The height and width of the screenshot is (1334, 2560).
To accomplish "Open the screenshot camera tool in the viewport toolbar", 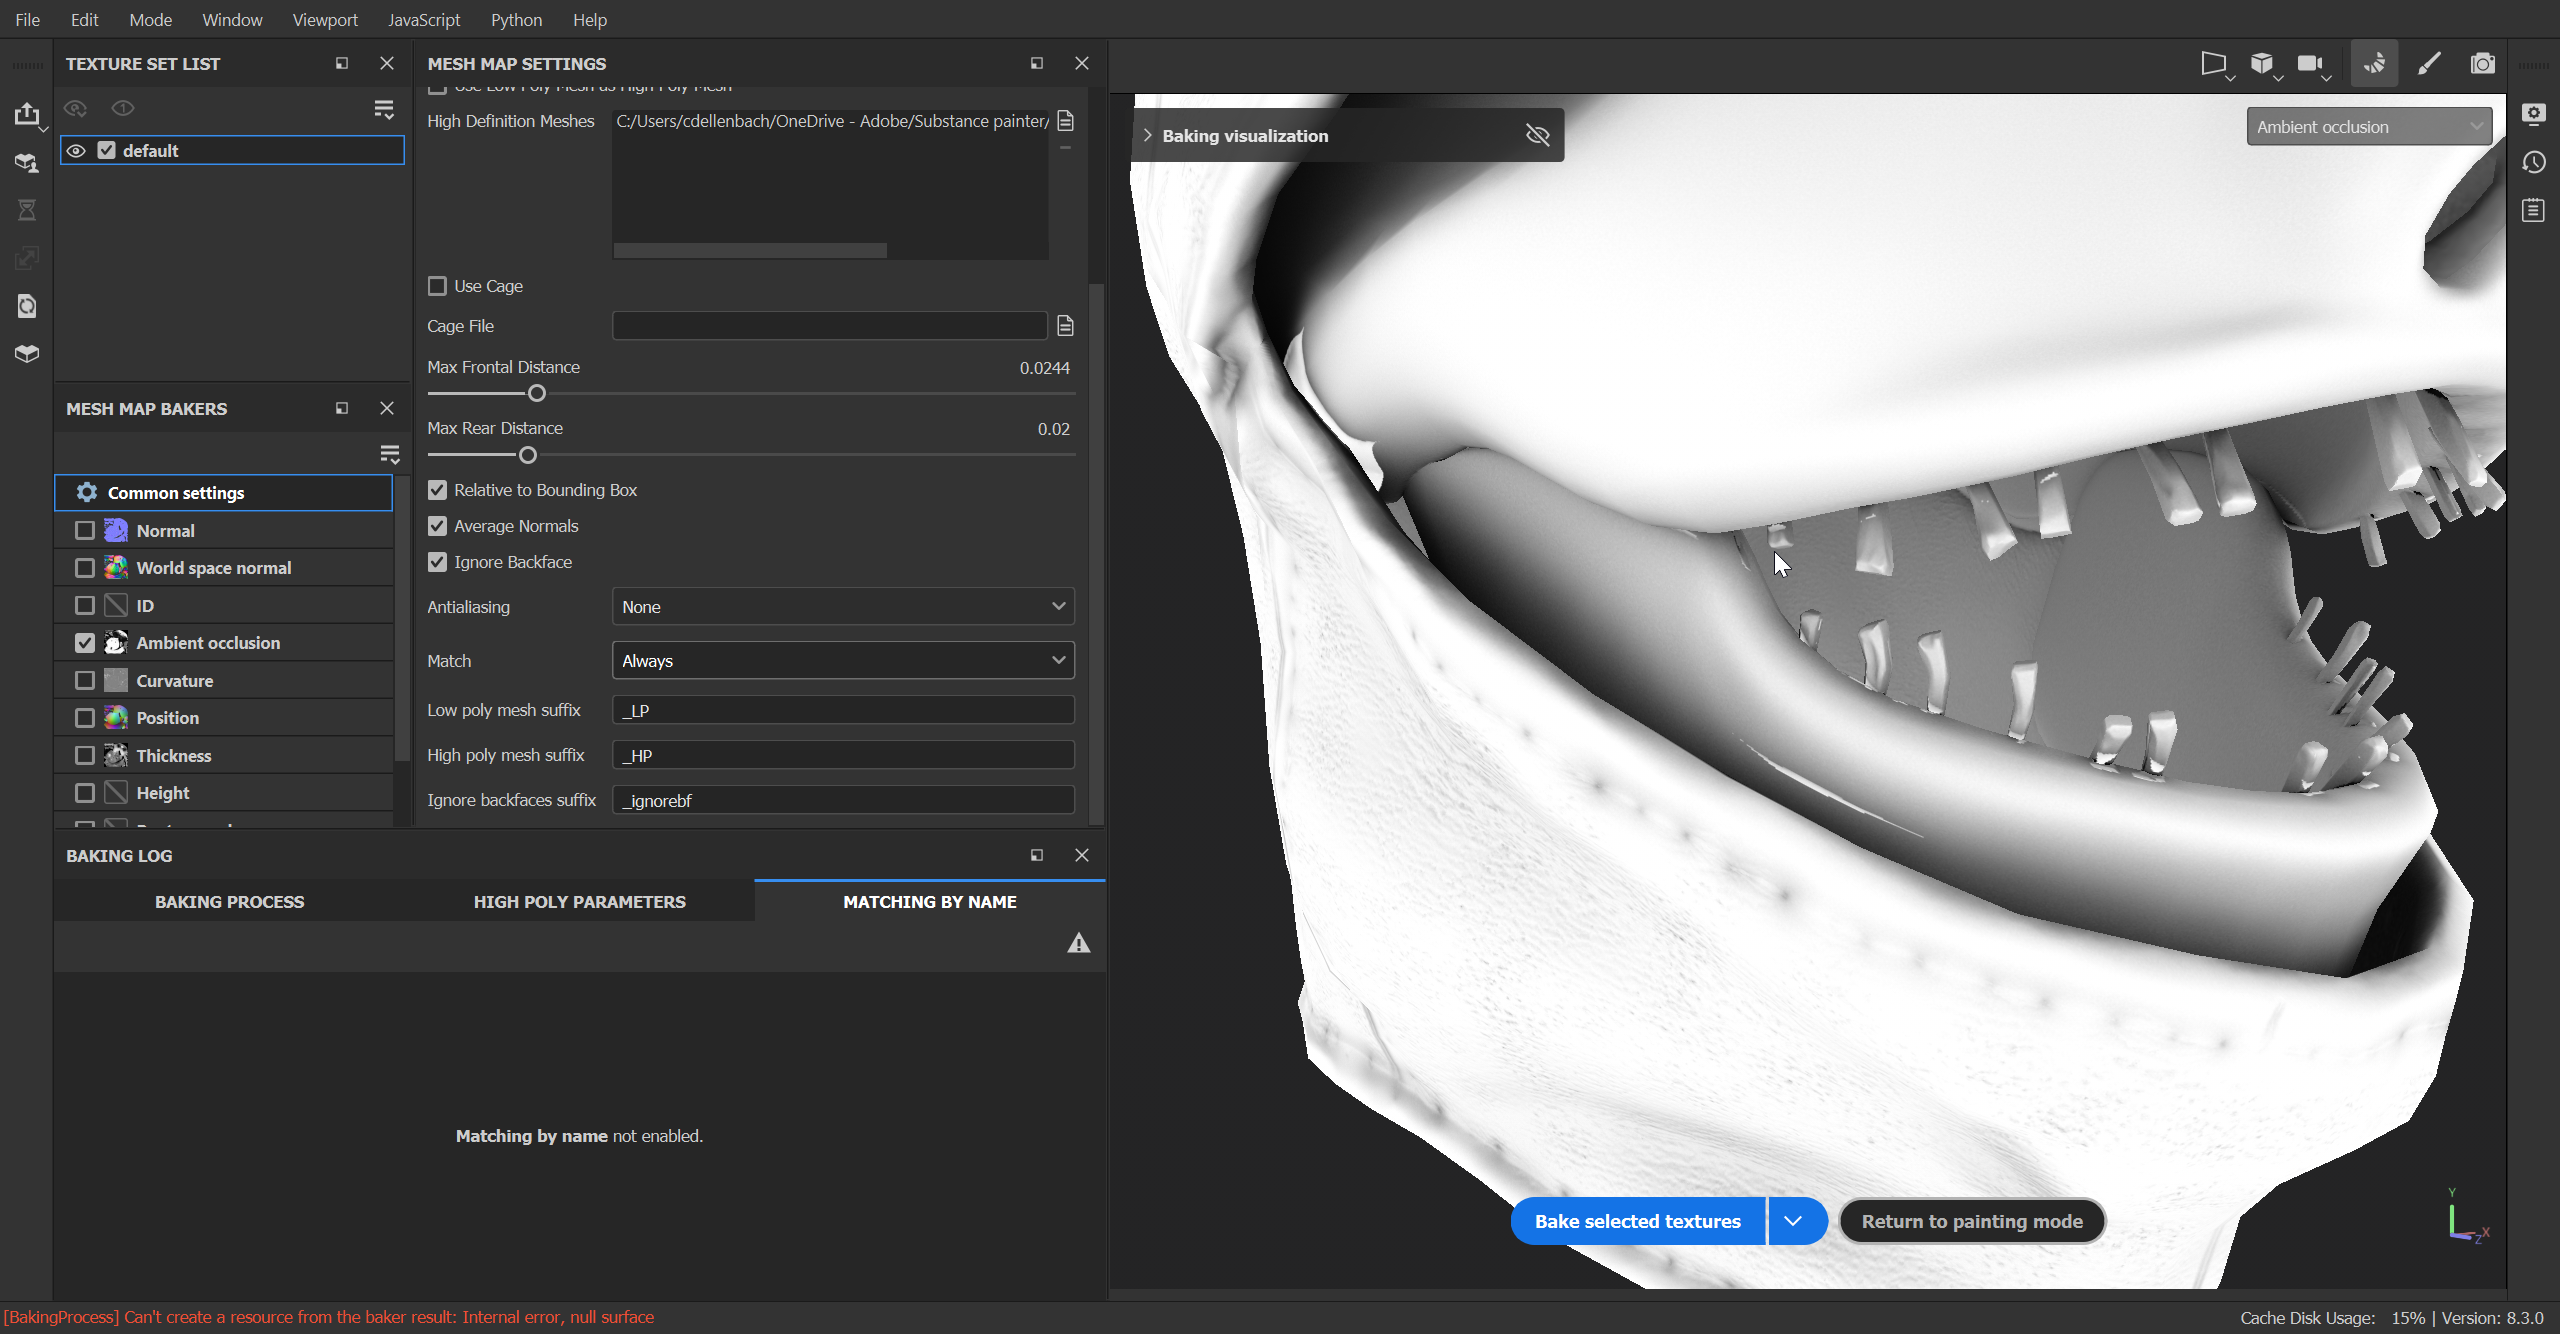I will [x=2482, y=62].
